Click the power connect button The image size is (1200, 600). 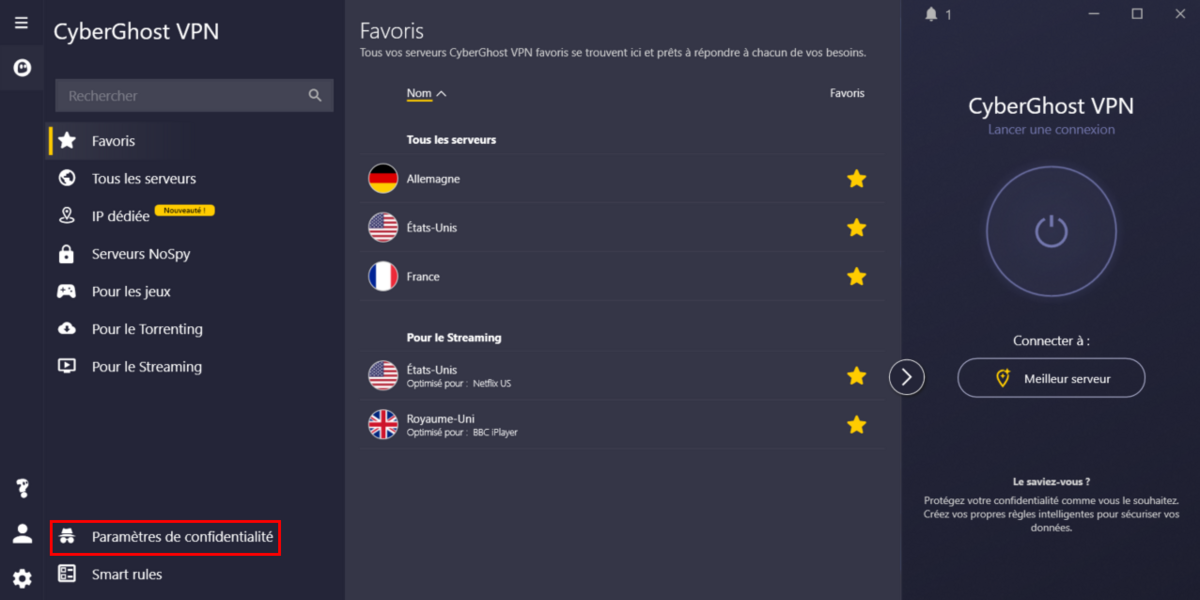(x=1051, y=231)
